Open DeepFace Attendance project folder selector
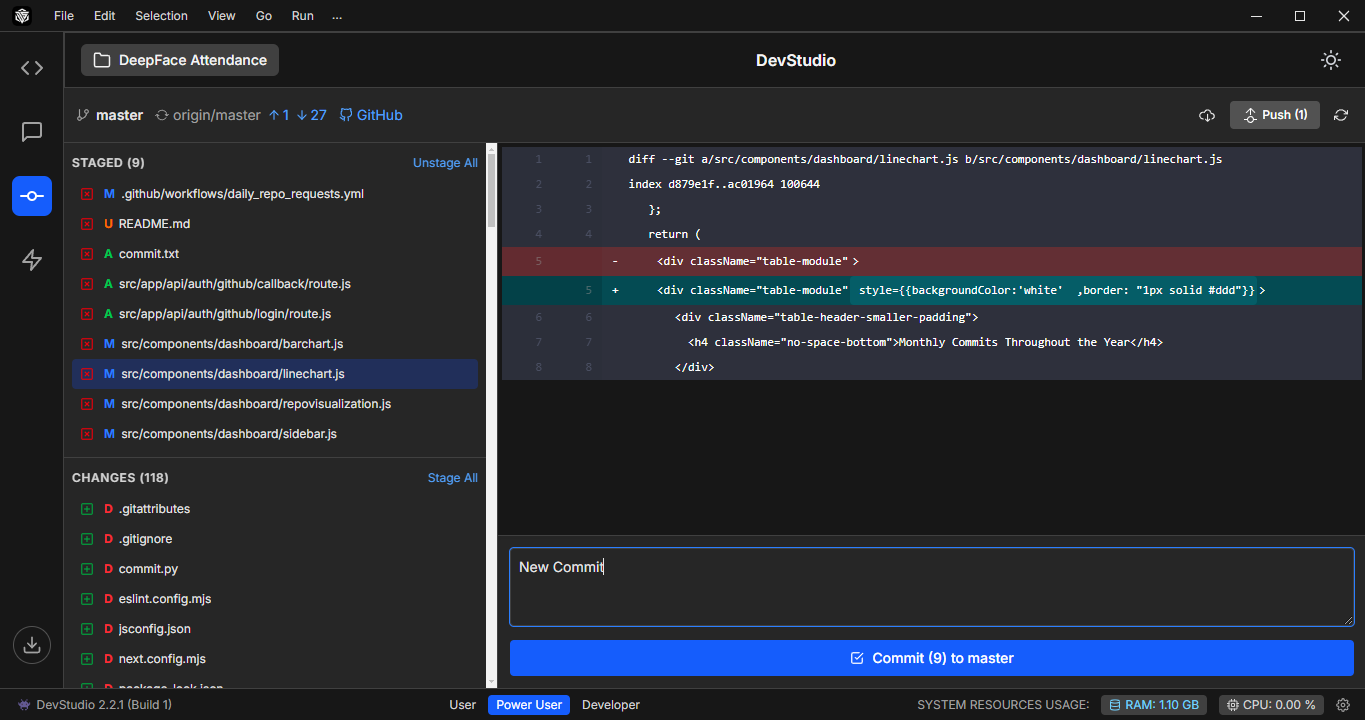Screen dimensions: 1365x720 (180, 60)
